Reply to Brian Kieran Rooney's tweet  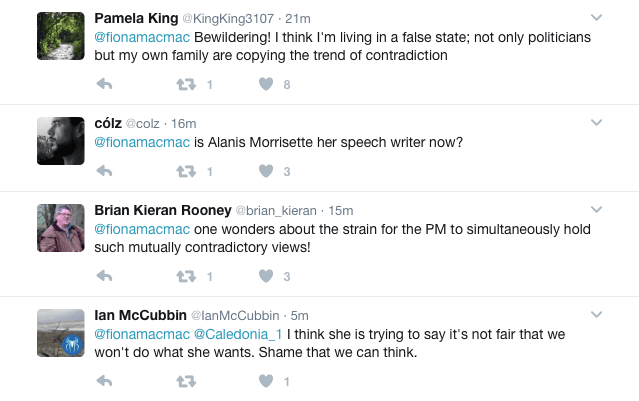(104, 276)
